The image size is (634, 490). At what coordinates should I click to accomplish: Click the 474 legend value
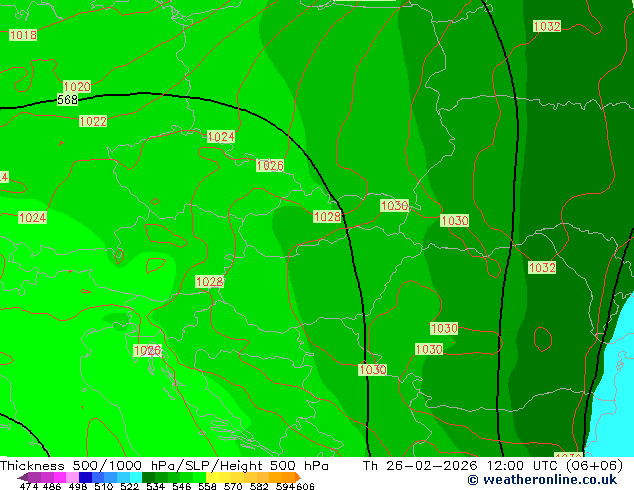[29, 486]
